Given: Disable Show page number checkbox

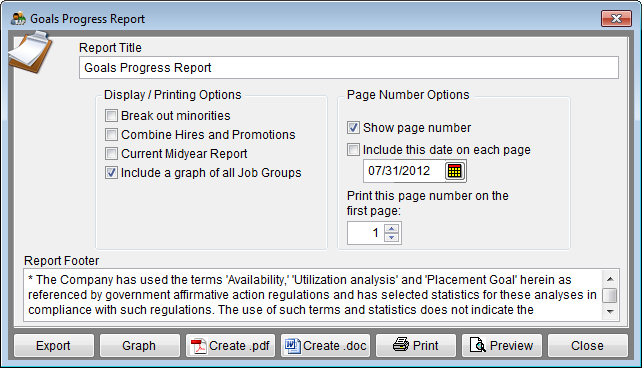Looking at the screenshot, I should click(x=353, y=128).
